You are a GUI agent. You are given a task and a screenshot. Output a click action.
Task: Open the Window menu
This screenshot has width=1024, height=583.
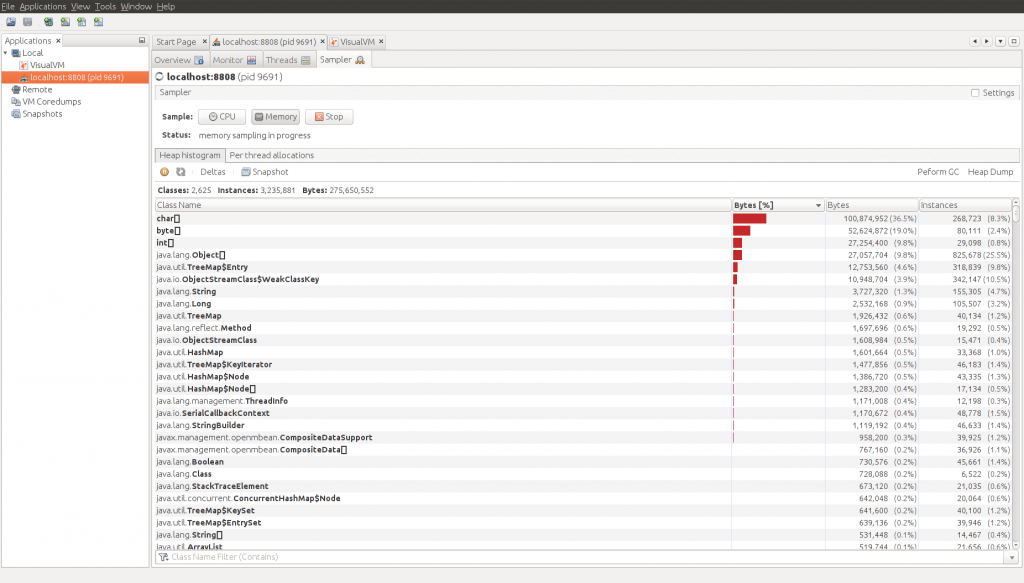[x=136, y=7]
